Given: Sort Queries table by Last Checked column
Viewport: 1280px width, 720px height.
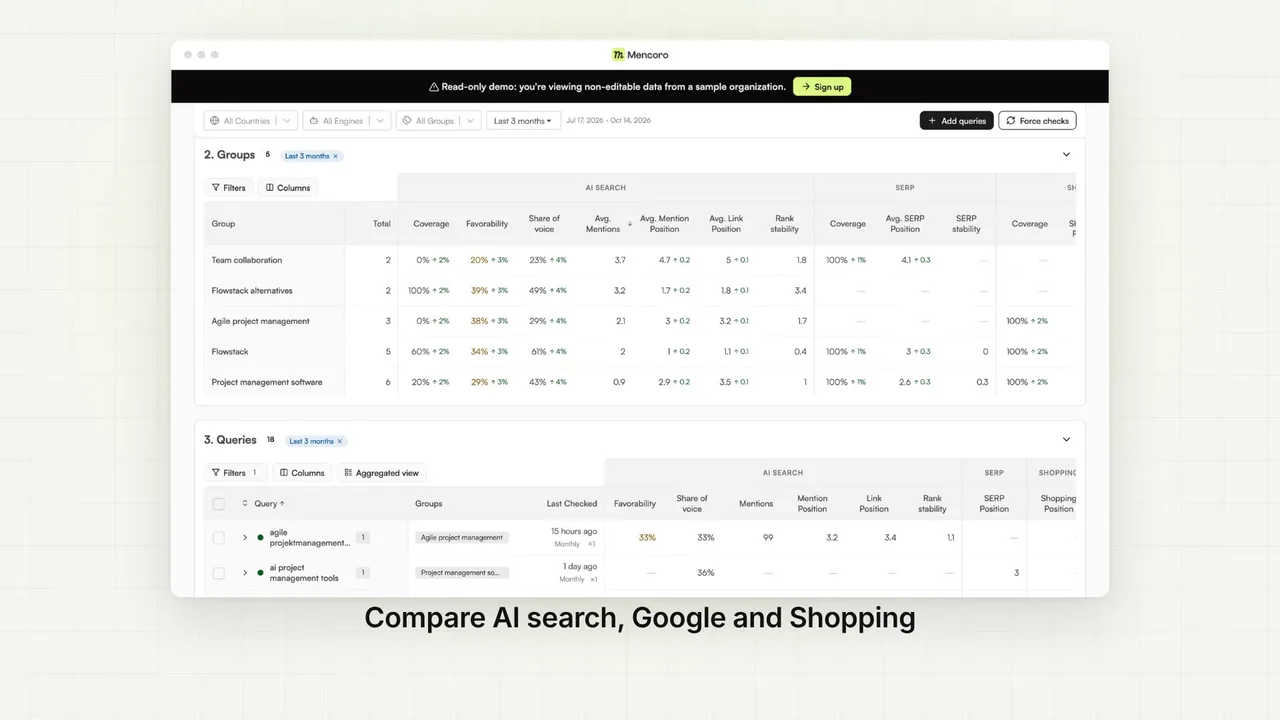Looking at the screenshot, I should 572,504.
